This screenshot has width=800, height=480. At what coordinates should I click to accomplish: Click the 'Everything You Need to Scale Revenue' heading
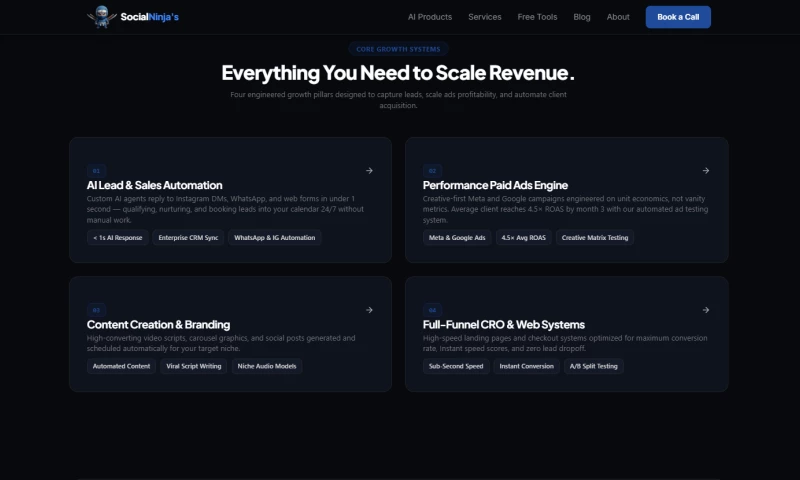(x=398, y=73)
